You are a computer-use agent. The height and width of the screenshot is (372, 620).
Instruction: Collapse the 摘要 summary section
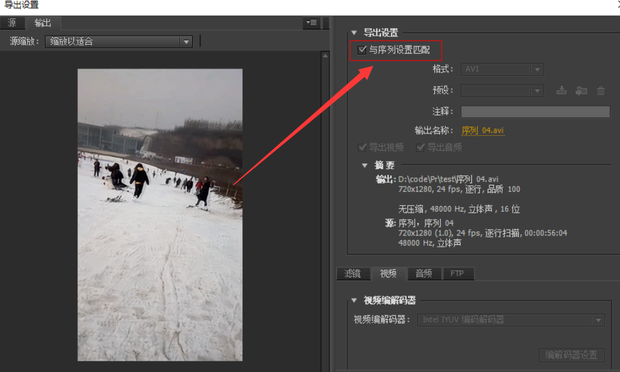coord(365,165)
